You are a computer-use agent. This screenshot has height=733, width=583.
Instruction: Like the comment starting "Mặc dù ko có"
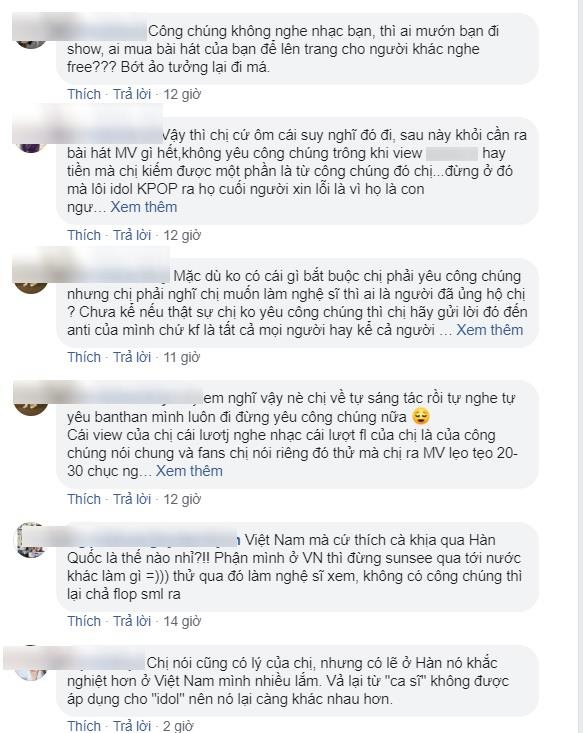click(84, 357)
